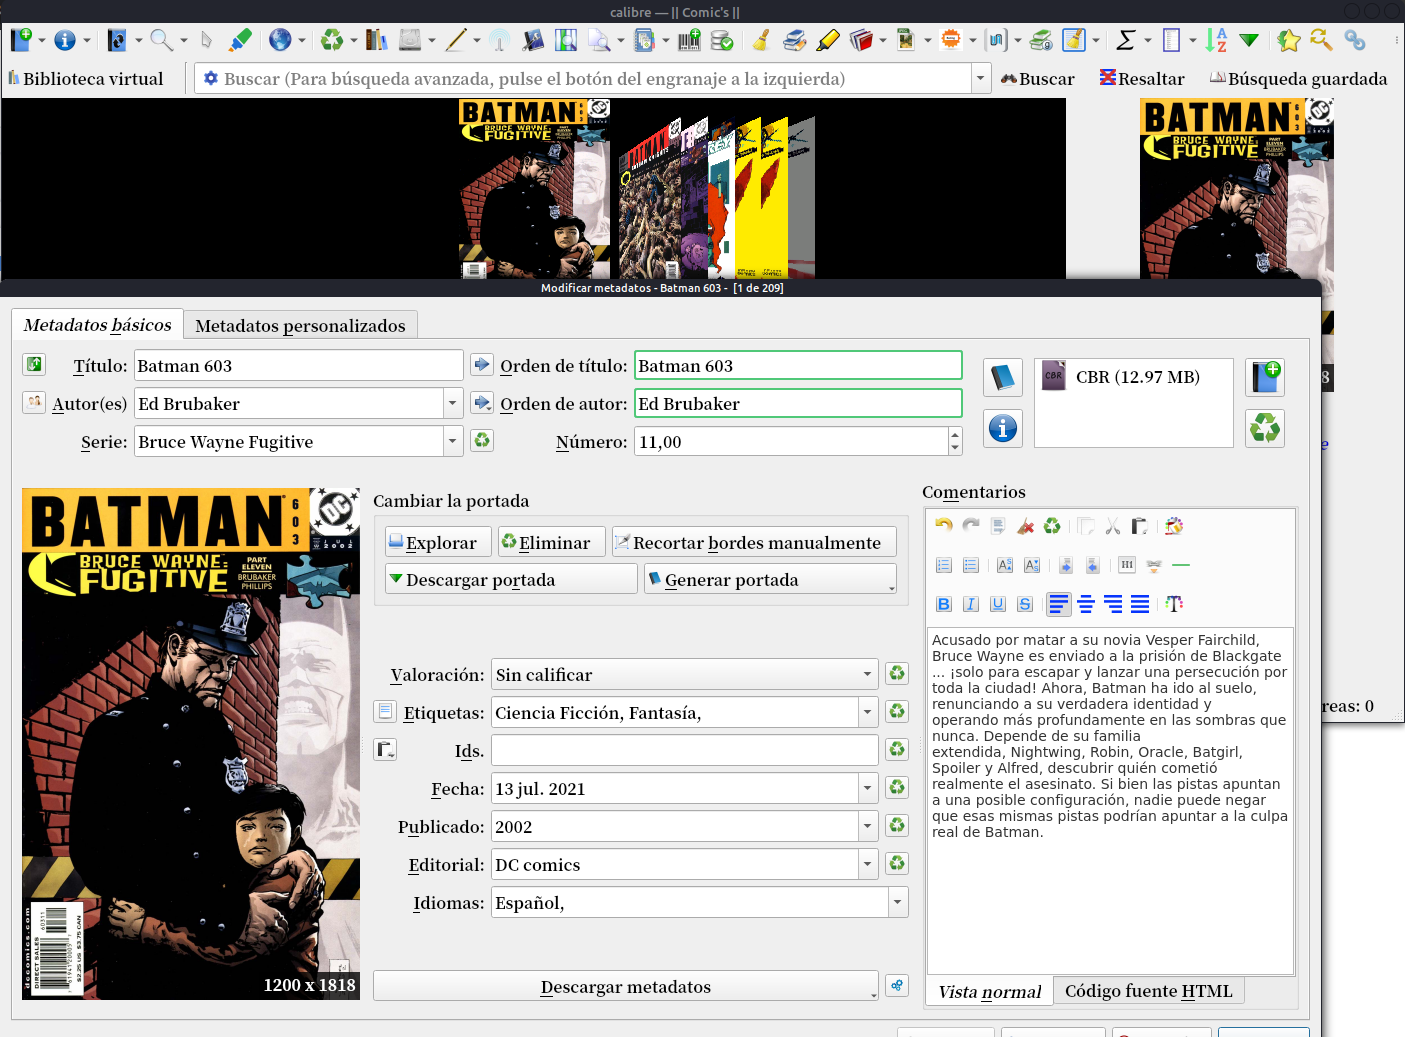Open background color paint bucket icon
1405x1037 pixels.
[1174, 526]
